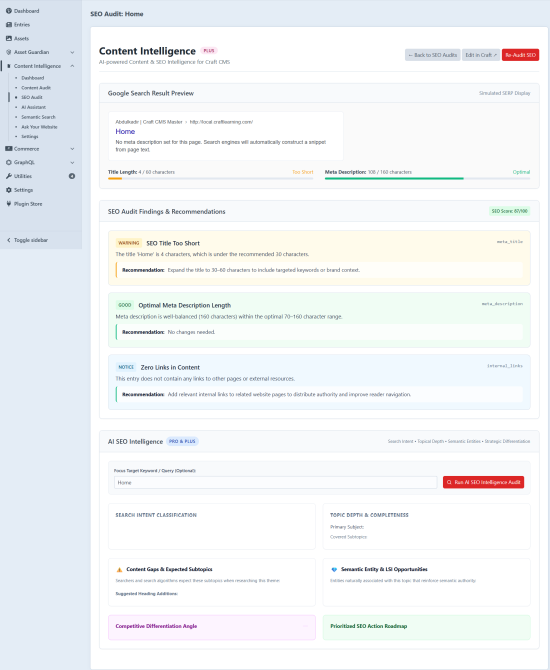The image size is (550, 670).
Task: Click the Focus Target Keyword input field
Action: click(x=276, y=482)
